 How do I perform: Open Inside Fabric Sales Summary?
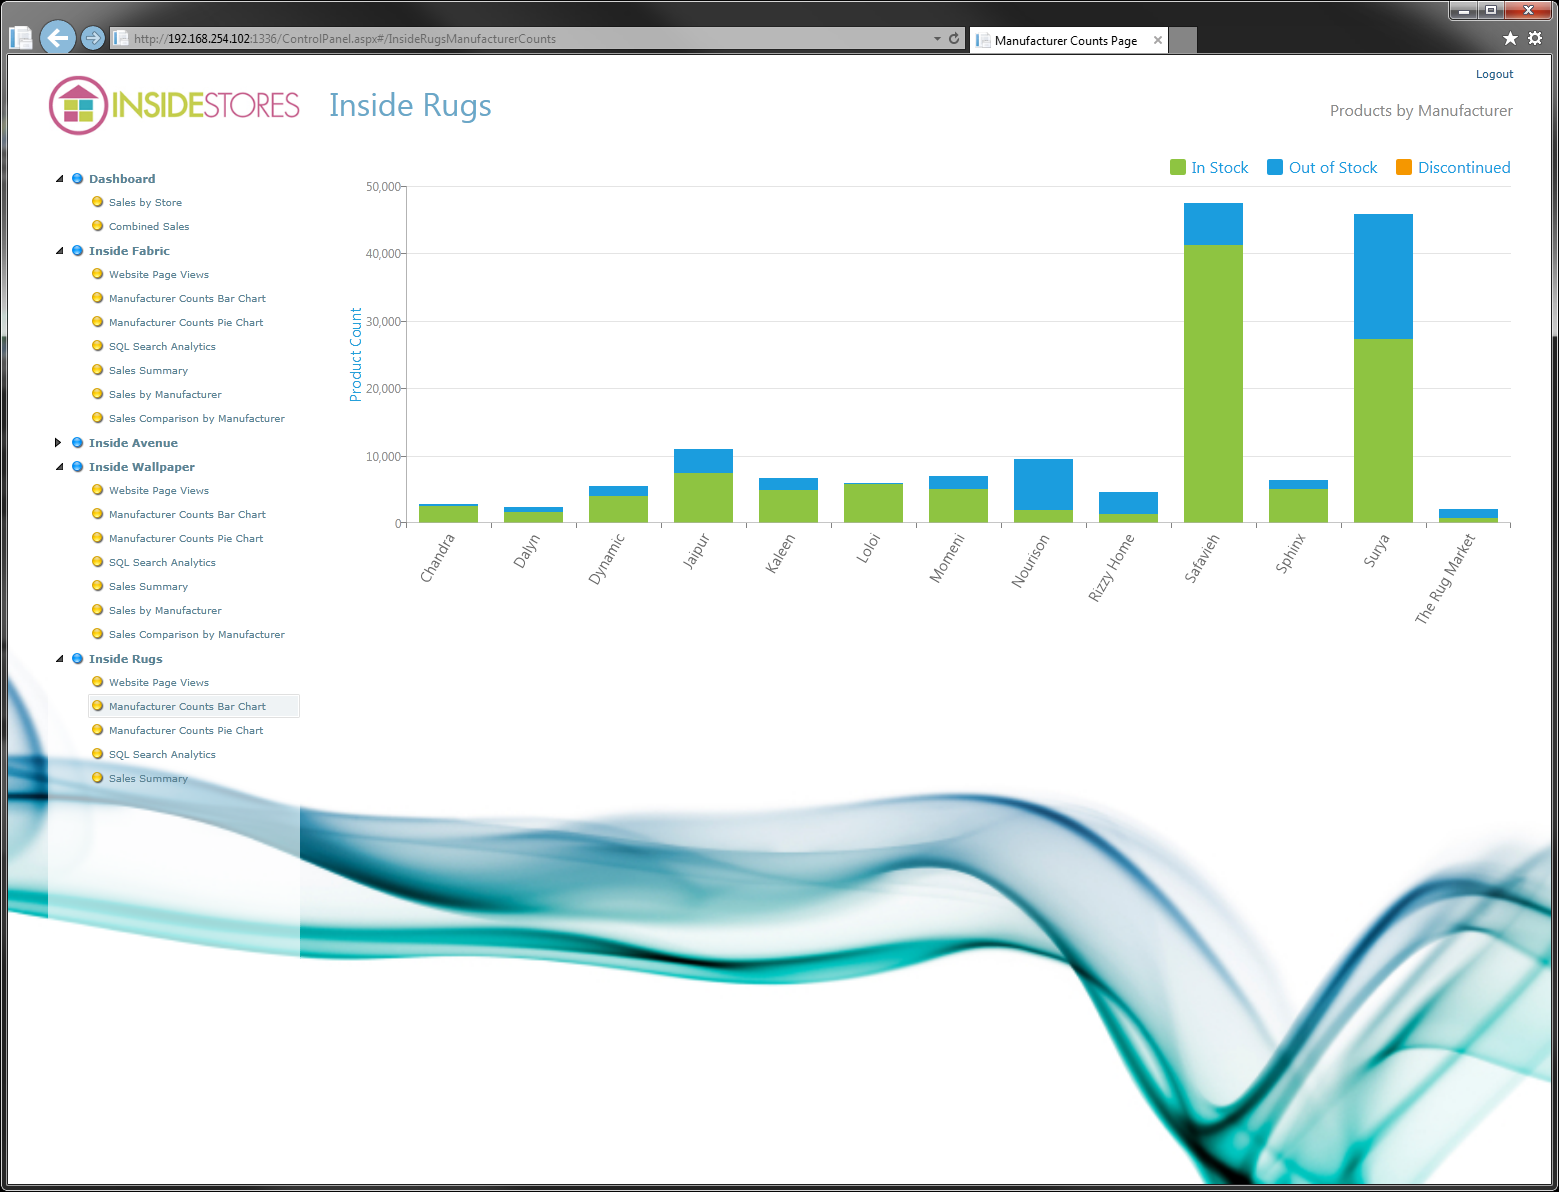148,371
